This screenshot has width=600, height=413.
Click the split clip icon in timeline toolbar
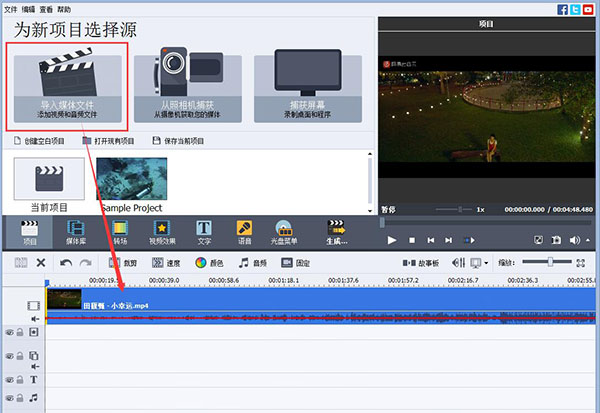(21, 263)
